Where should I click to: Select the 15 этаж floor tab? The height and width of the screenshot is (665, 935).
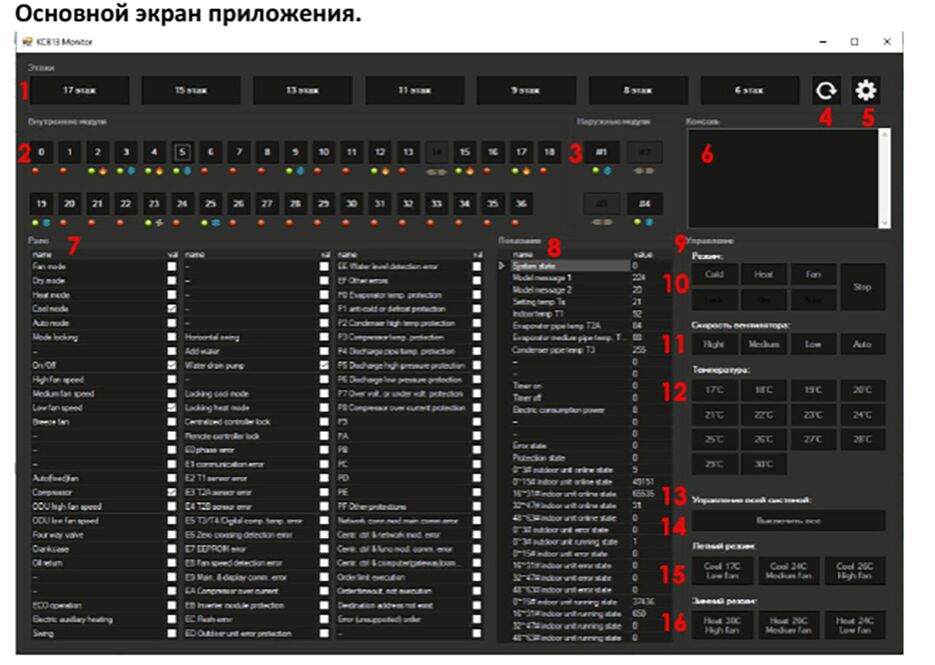pyautogui.click(x=191, y=91)
